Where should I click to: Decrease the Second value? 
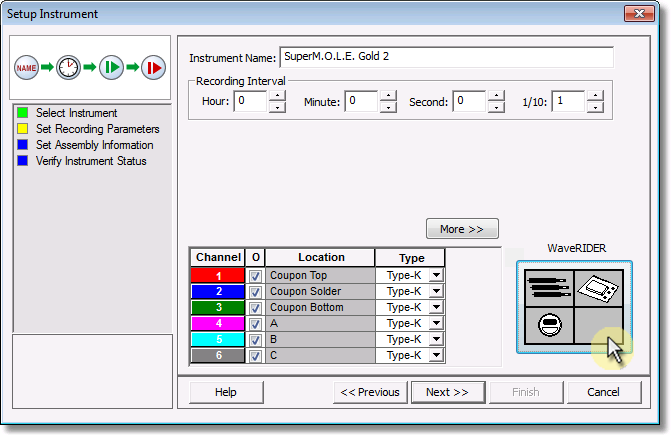tap(496, 107)
